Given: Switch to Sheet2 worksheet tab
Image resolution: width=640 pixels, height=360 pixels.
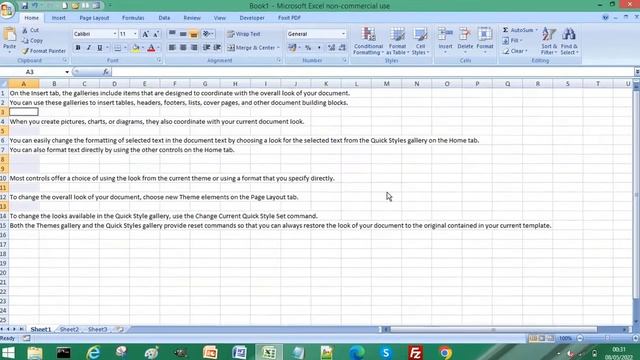Looking at the screenshot, I should pyautogui.click(x=69, y=329).
